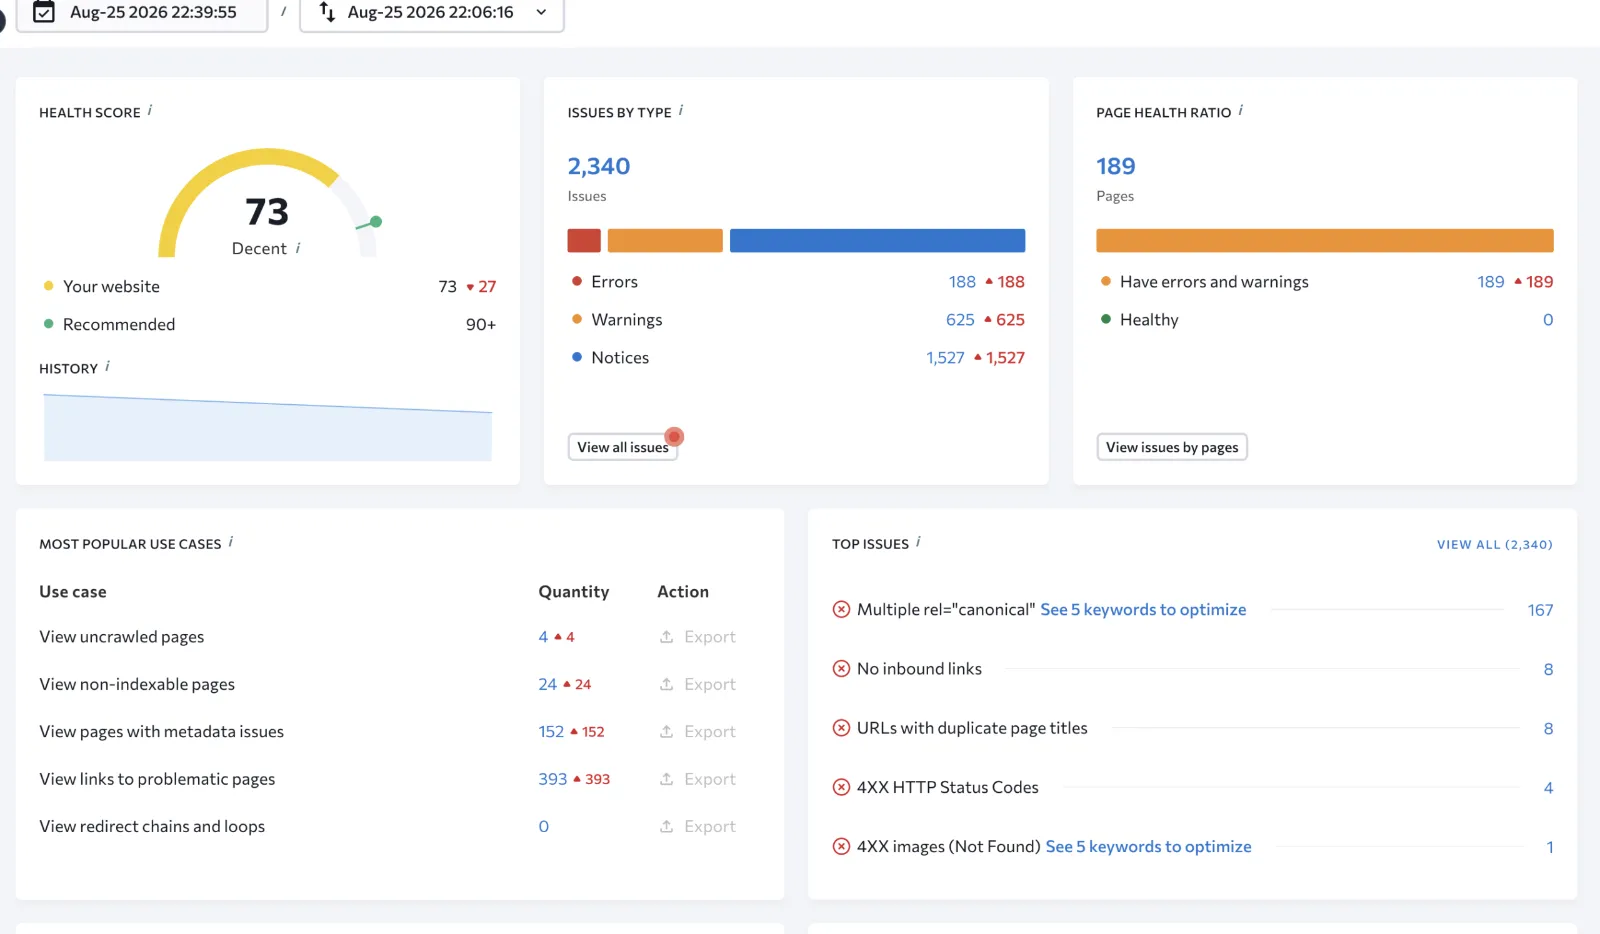
Task: Click the health score history chart
Action: click(268, 427)
